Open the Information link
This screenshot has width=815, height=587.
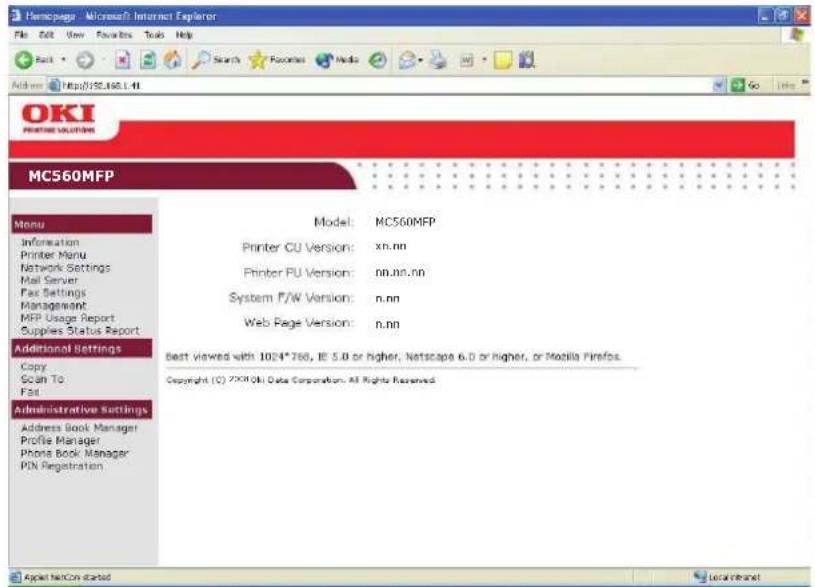coord(50,242)
